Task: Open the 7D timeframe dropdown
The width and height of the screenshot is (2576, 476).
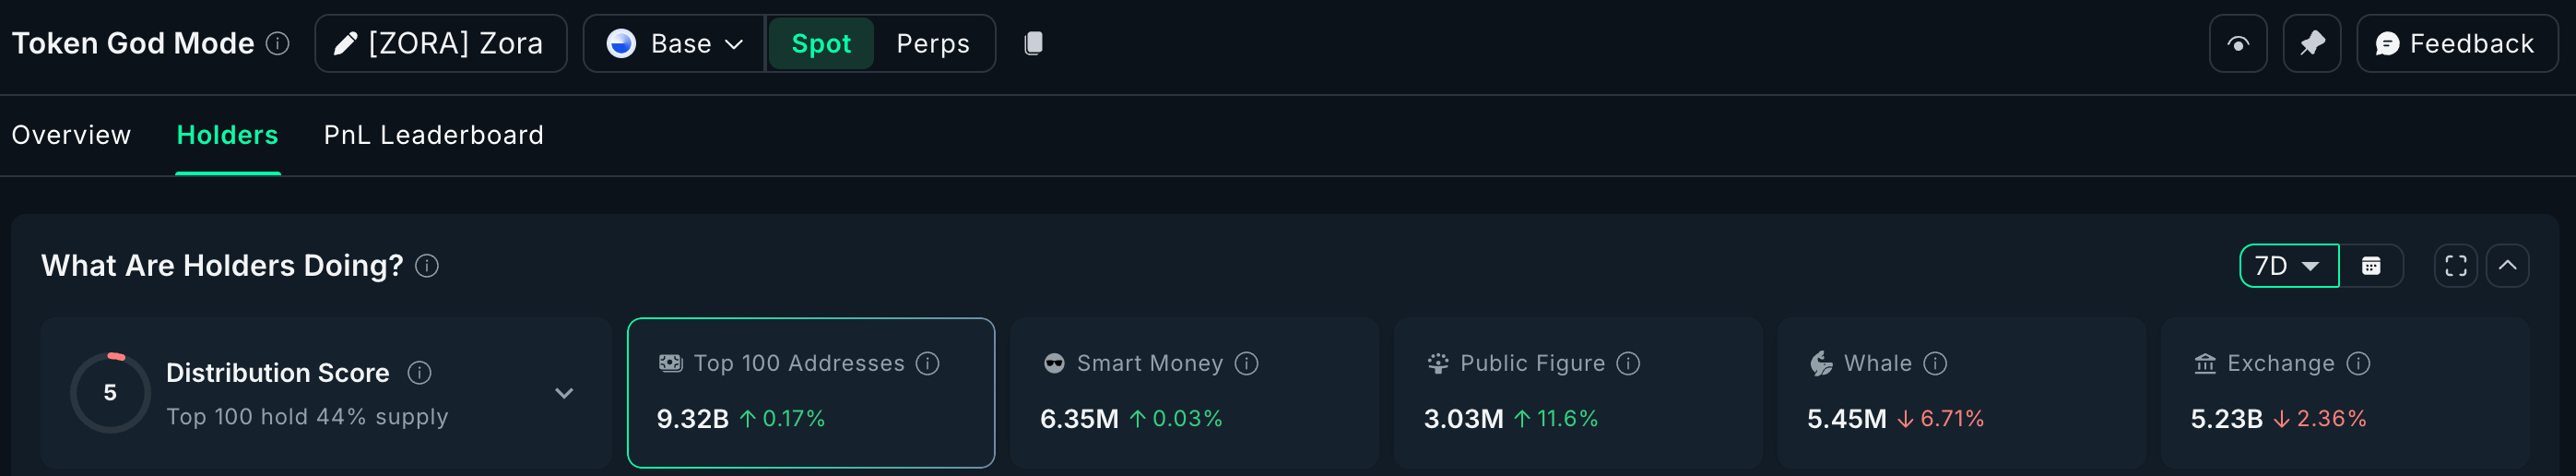Action: 2288,266
